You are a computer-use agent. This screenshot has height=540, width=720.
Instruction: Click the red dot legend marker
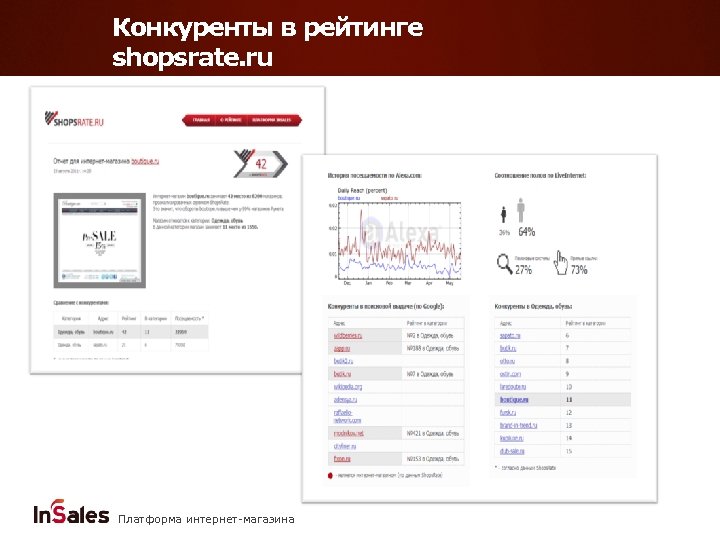click(330, 476)
